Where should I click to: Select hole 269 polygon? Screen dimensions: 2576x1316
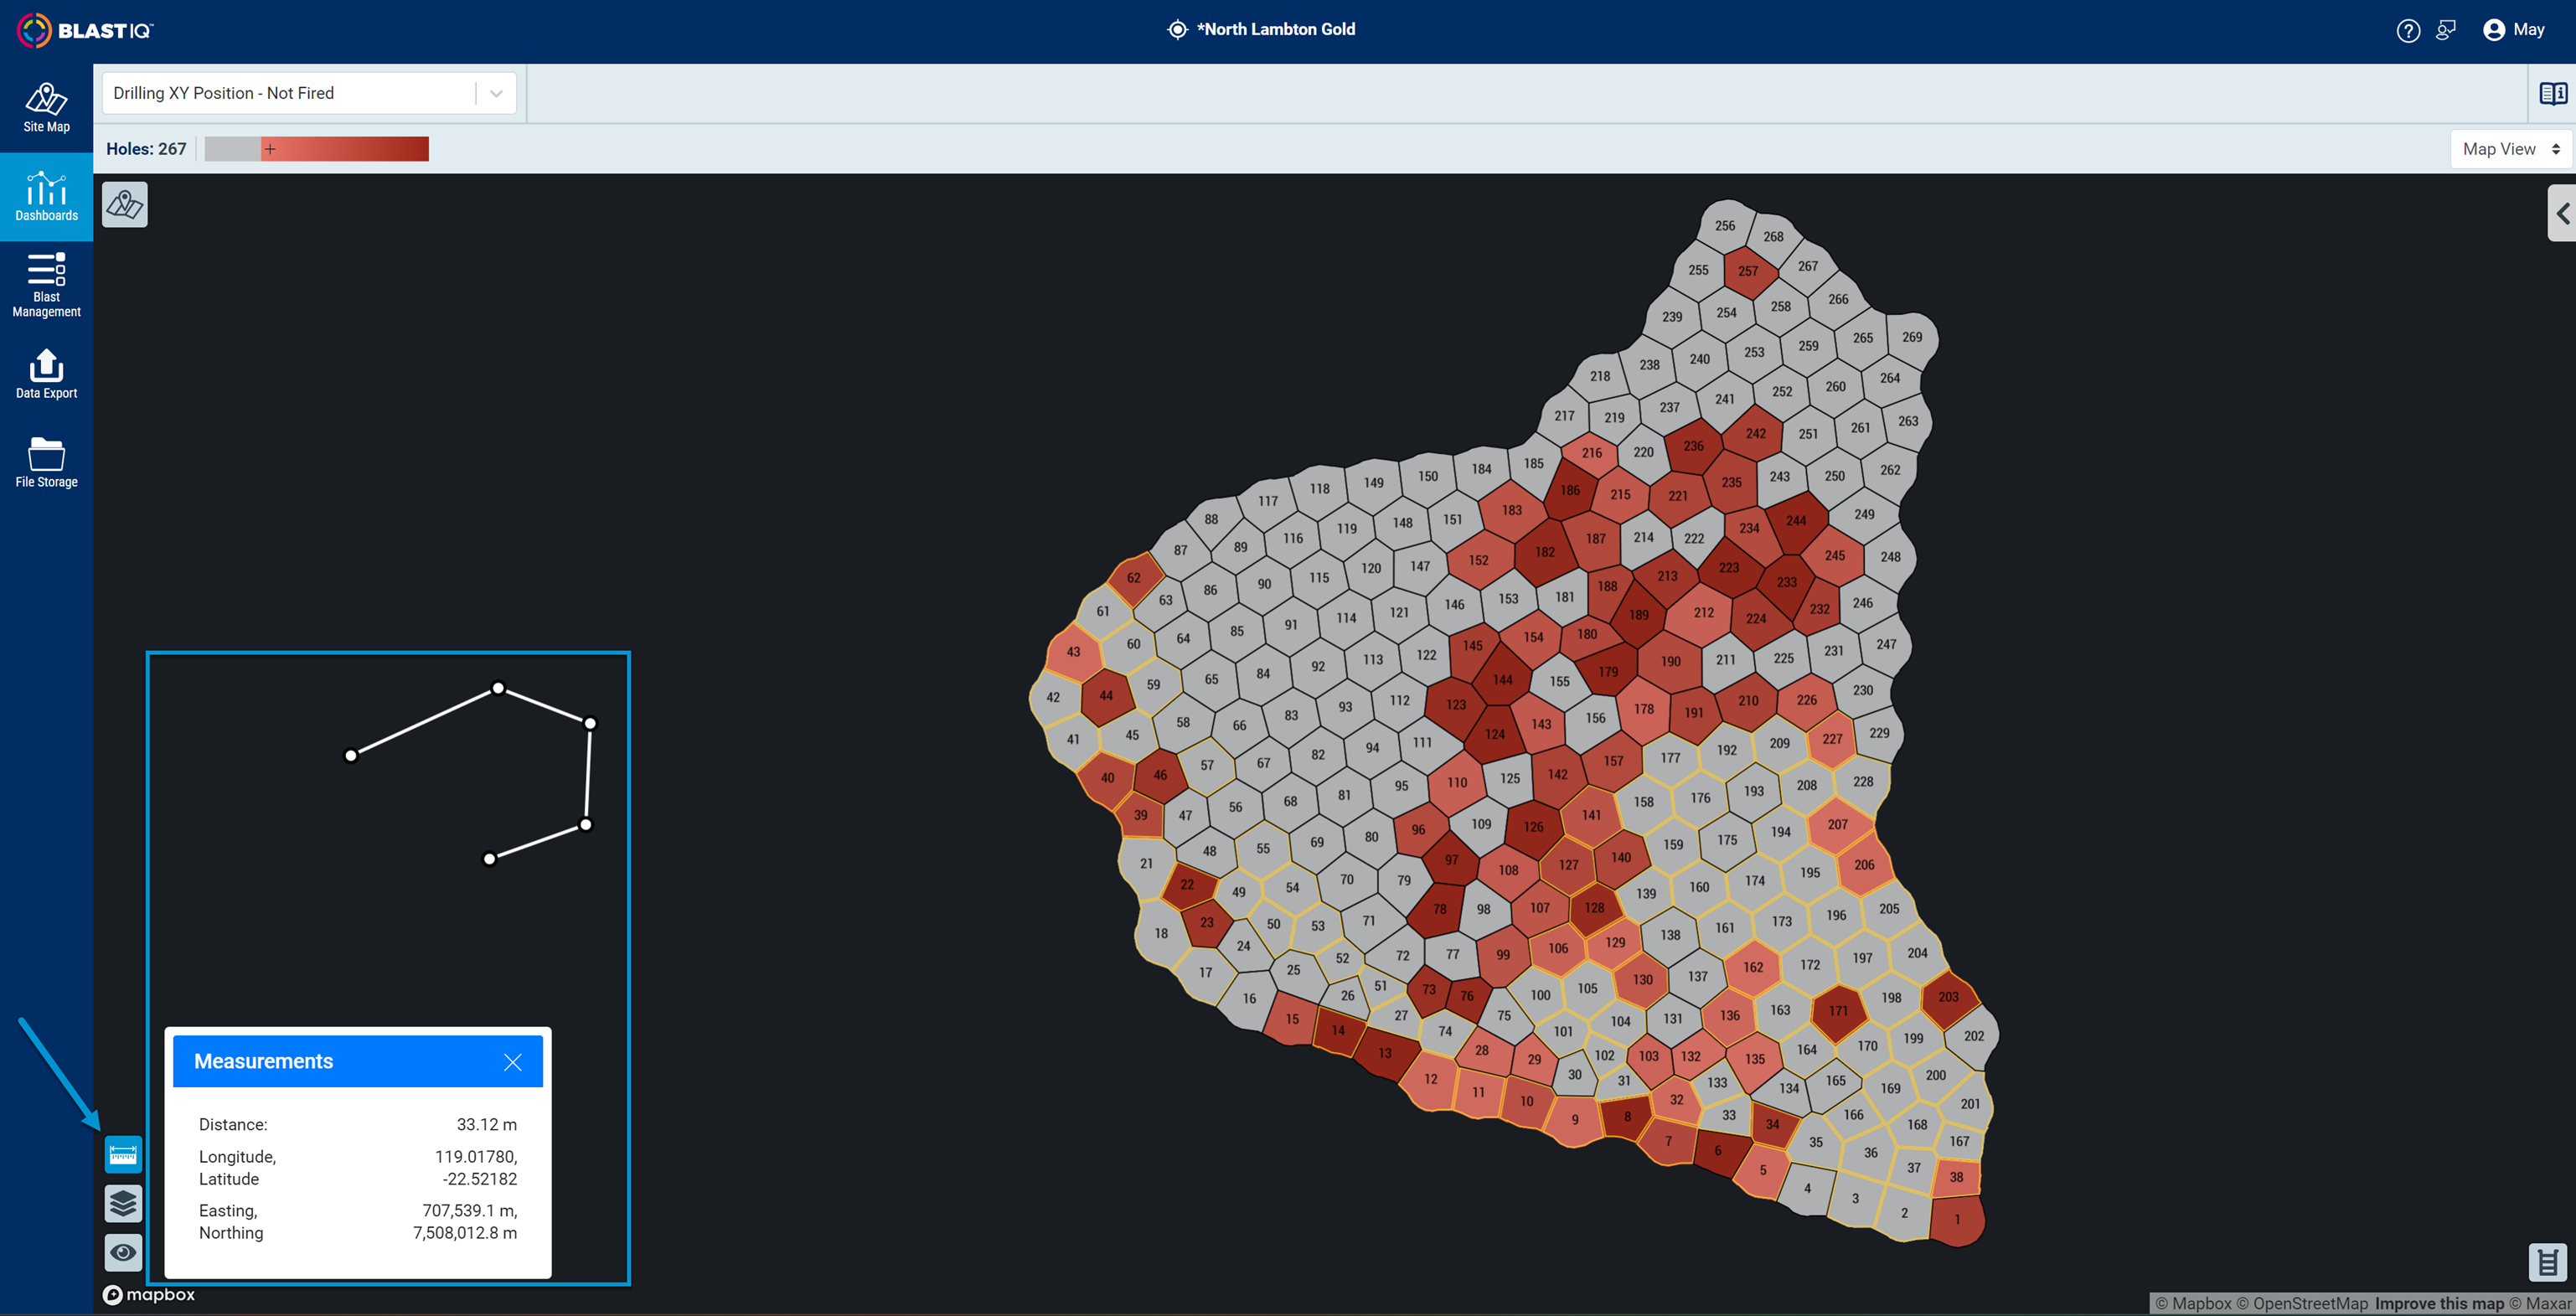[x=1912, y=337]
